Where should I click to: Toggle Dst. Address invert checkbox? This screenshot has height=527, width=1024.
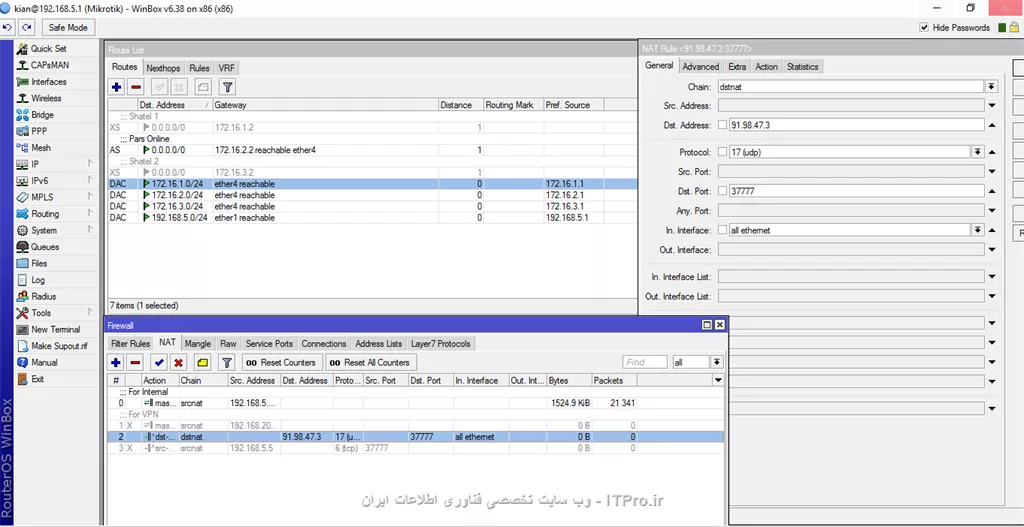click(722, 125)
